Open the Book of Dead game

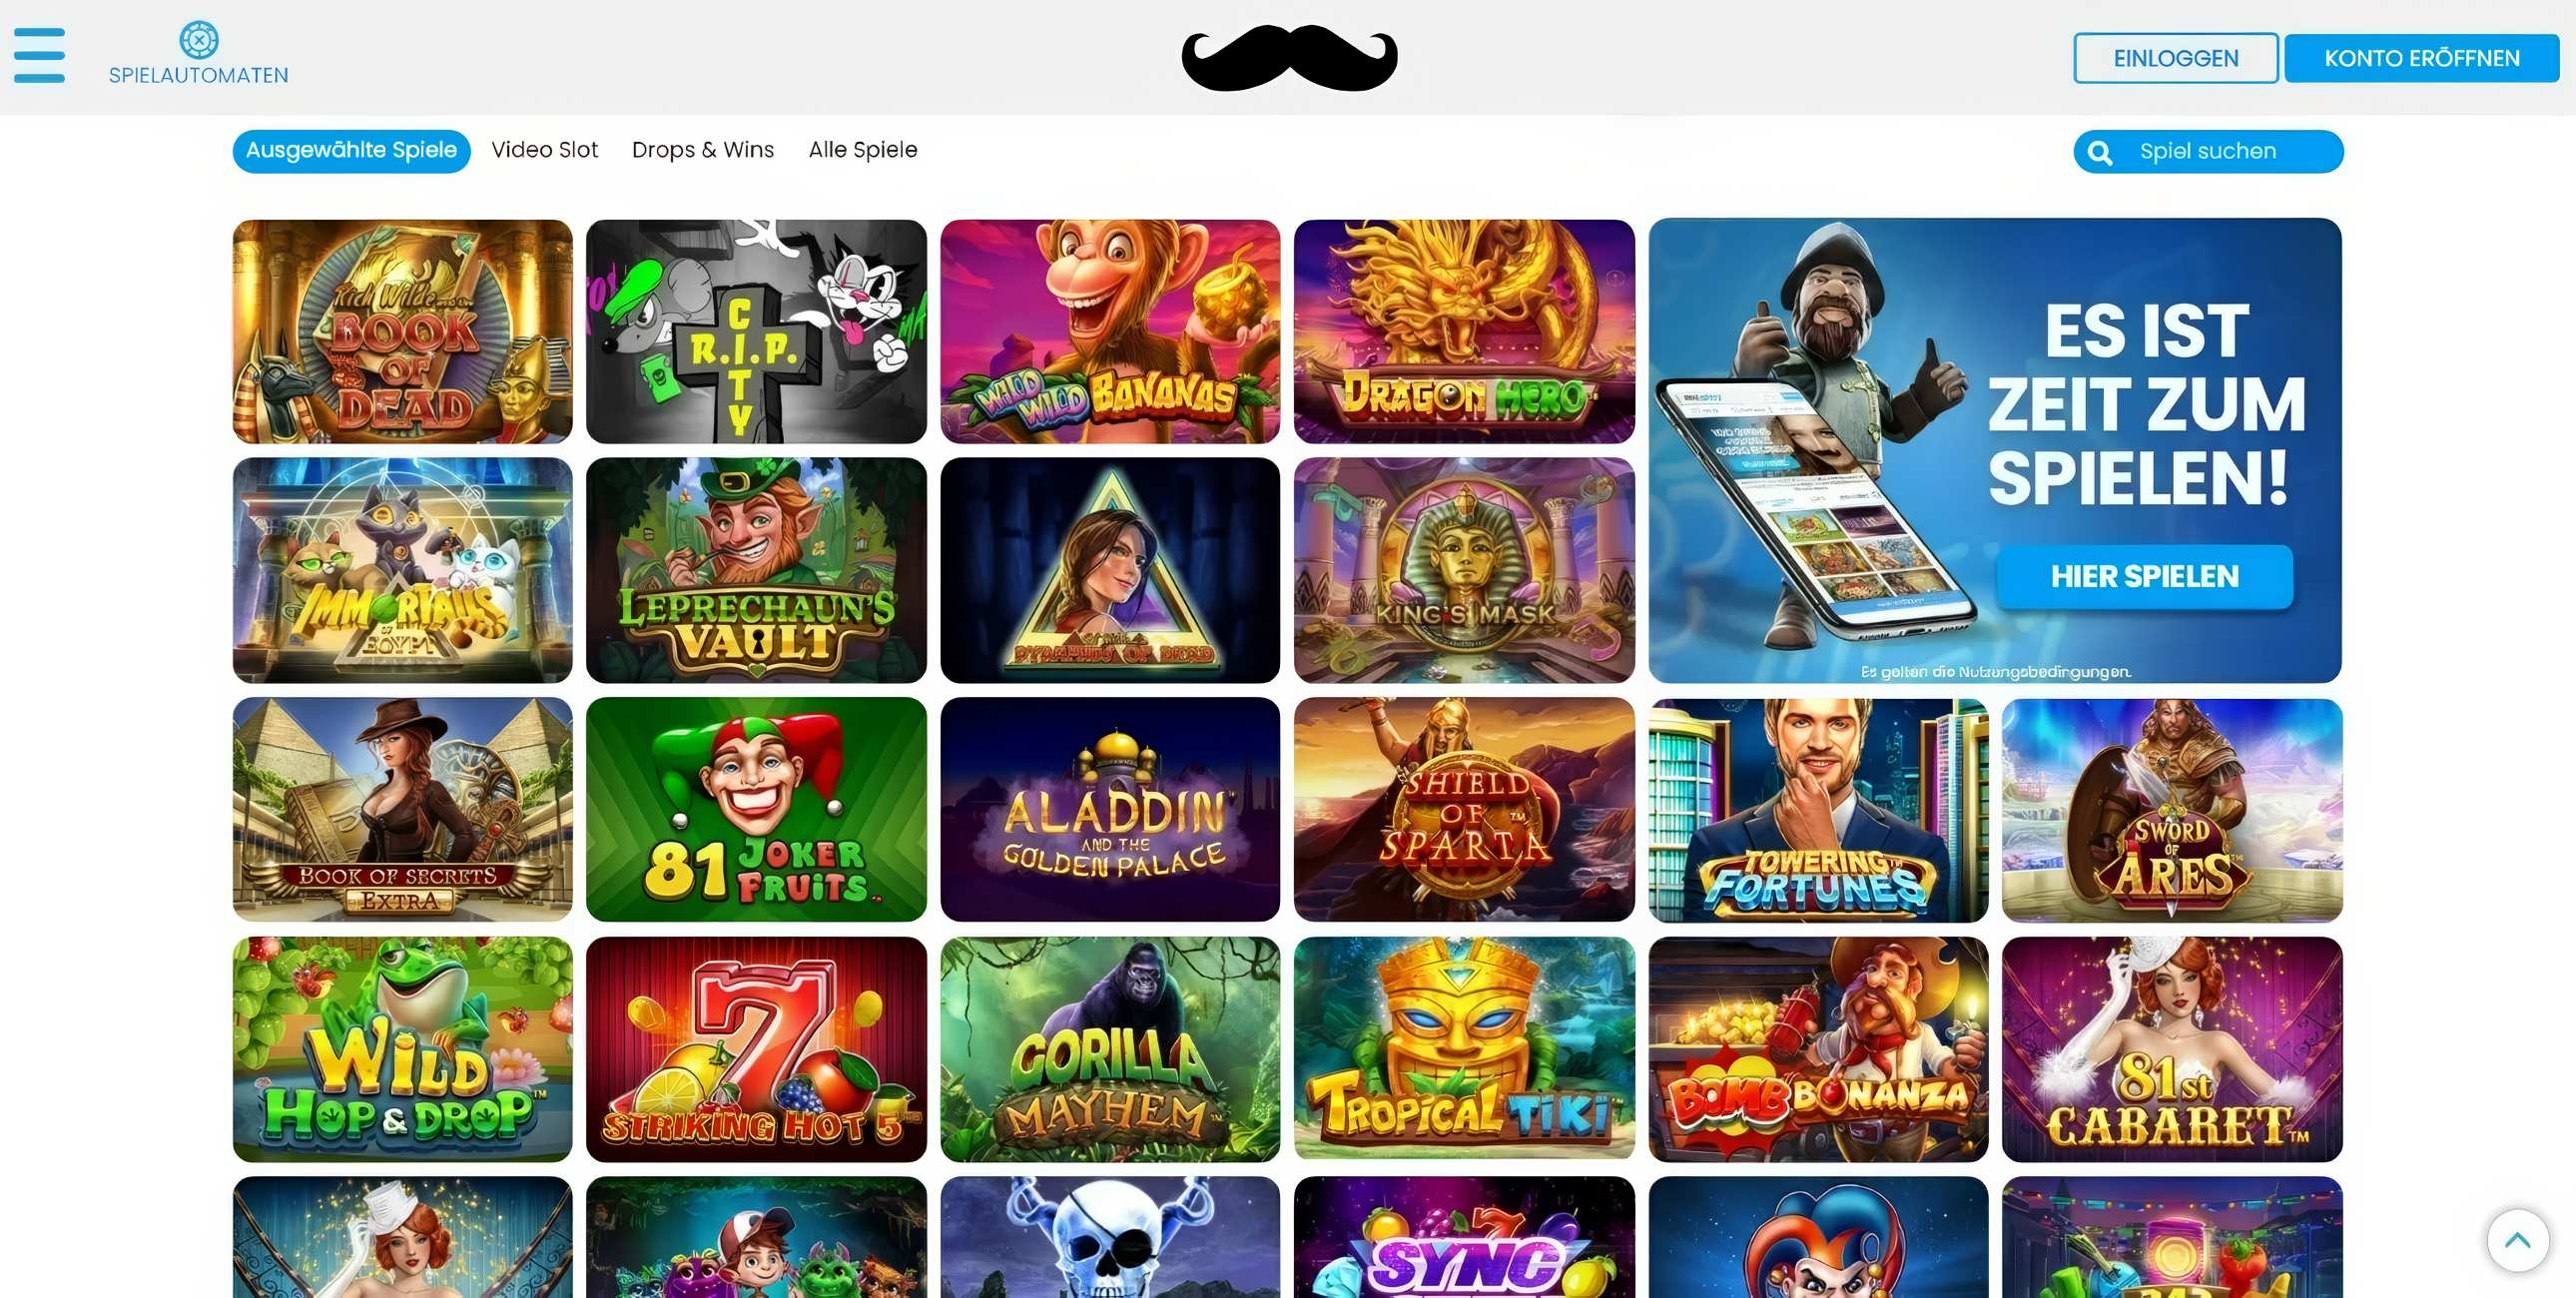pyautogui.click(x=402, y=331)
